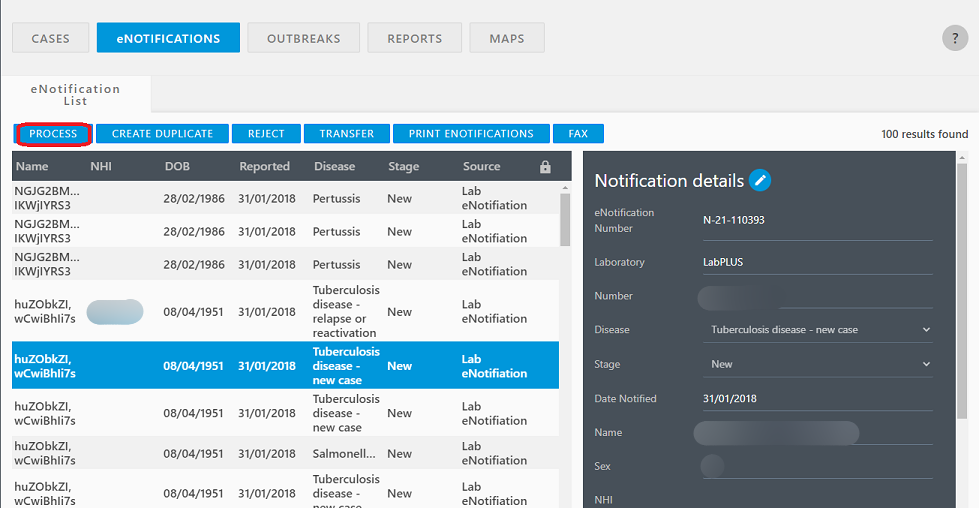Go to the REPORTS tab

point(415,38)
